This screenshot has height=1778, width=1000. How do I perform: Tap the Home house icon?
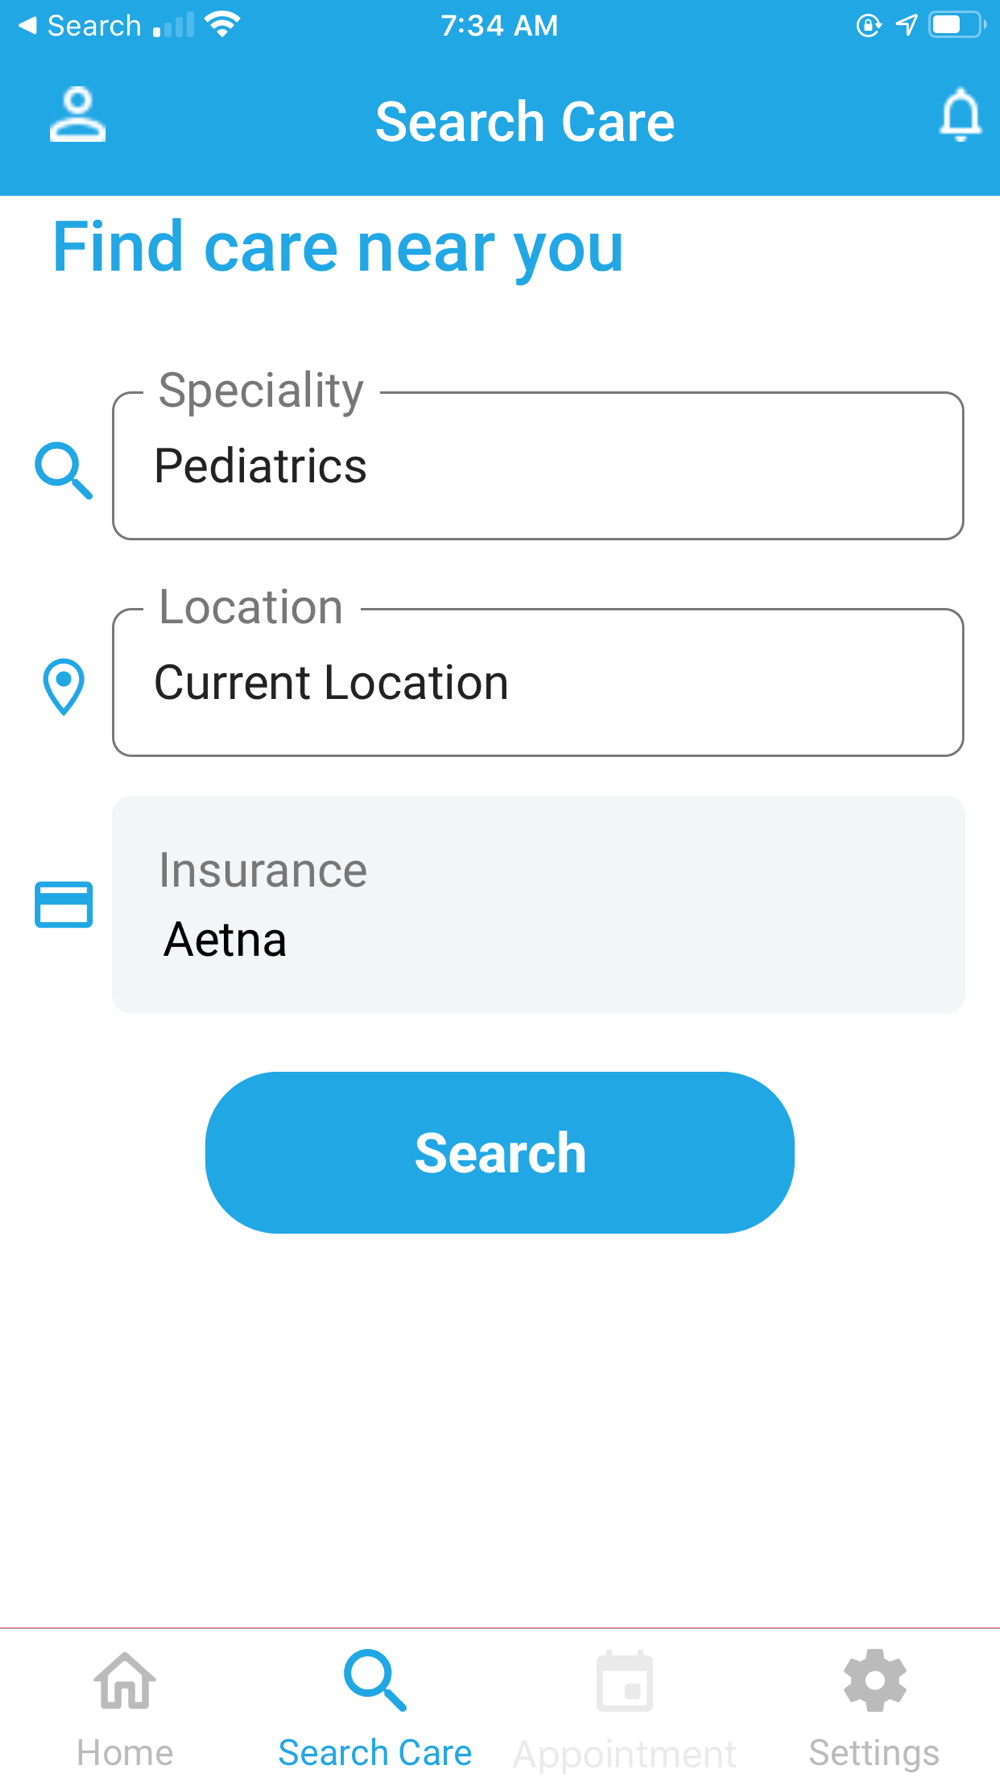pyautogui.click(x=125, y=1680)
